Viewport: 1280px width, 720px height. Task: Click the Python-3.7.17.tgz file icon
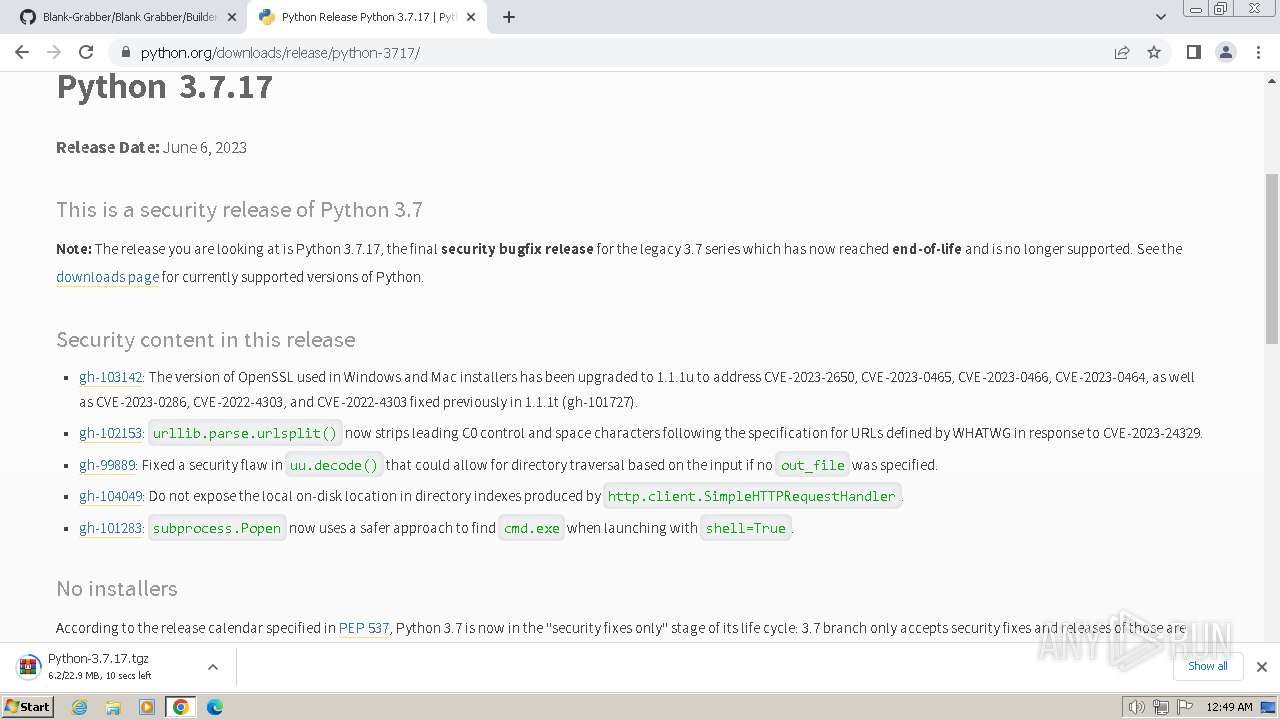(x=28, y=667)
